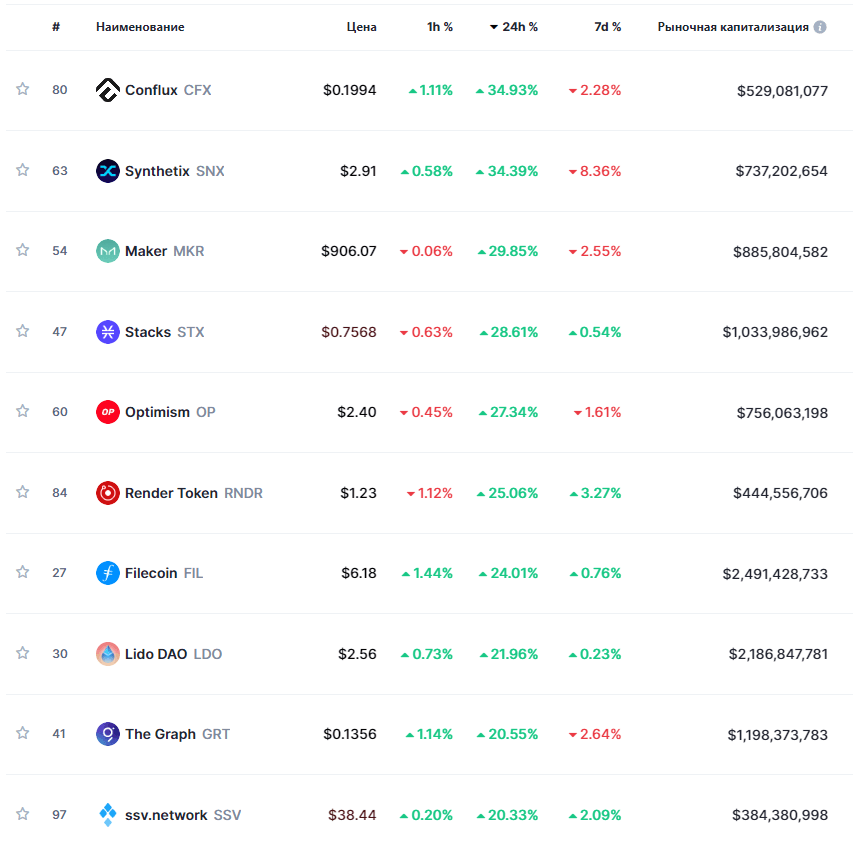The height and width of the screenshot is (853, 853).
Task: Toggle watchlist star for ssv.network
Action: (22, 814)
